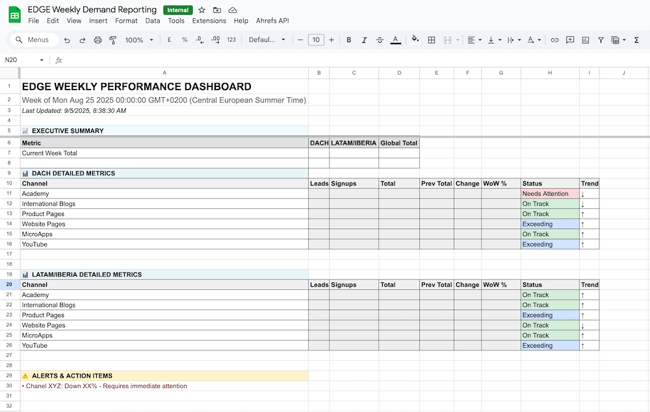Format as currency with £ icon
The height and width of the screenshot is (412, 650).
click(169, 40)
